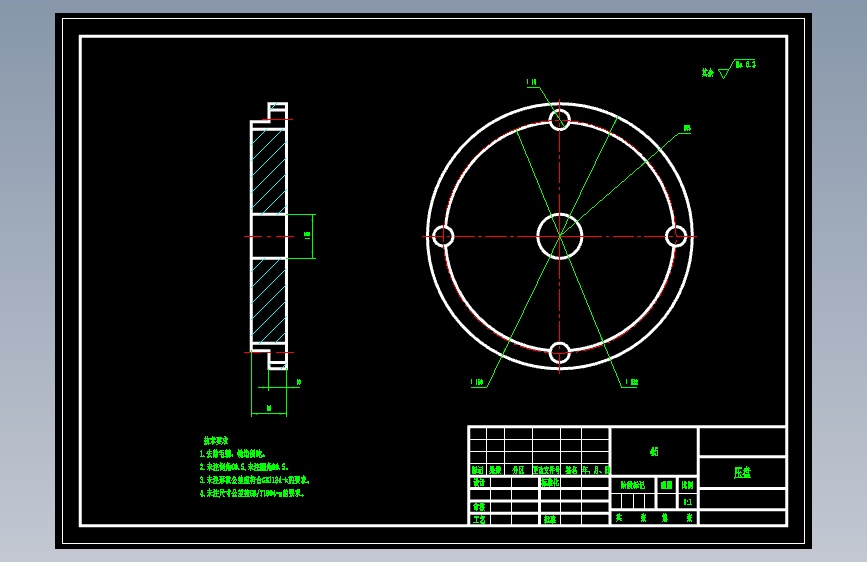Click the blank drawing number cell below 压盘

743,499
